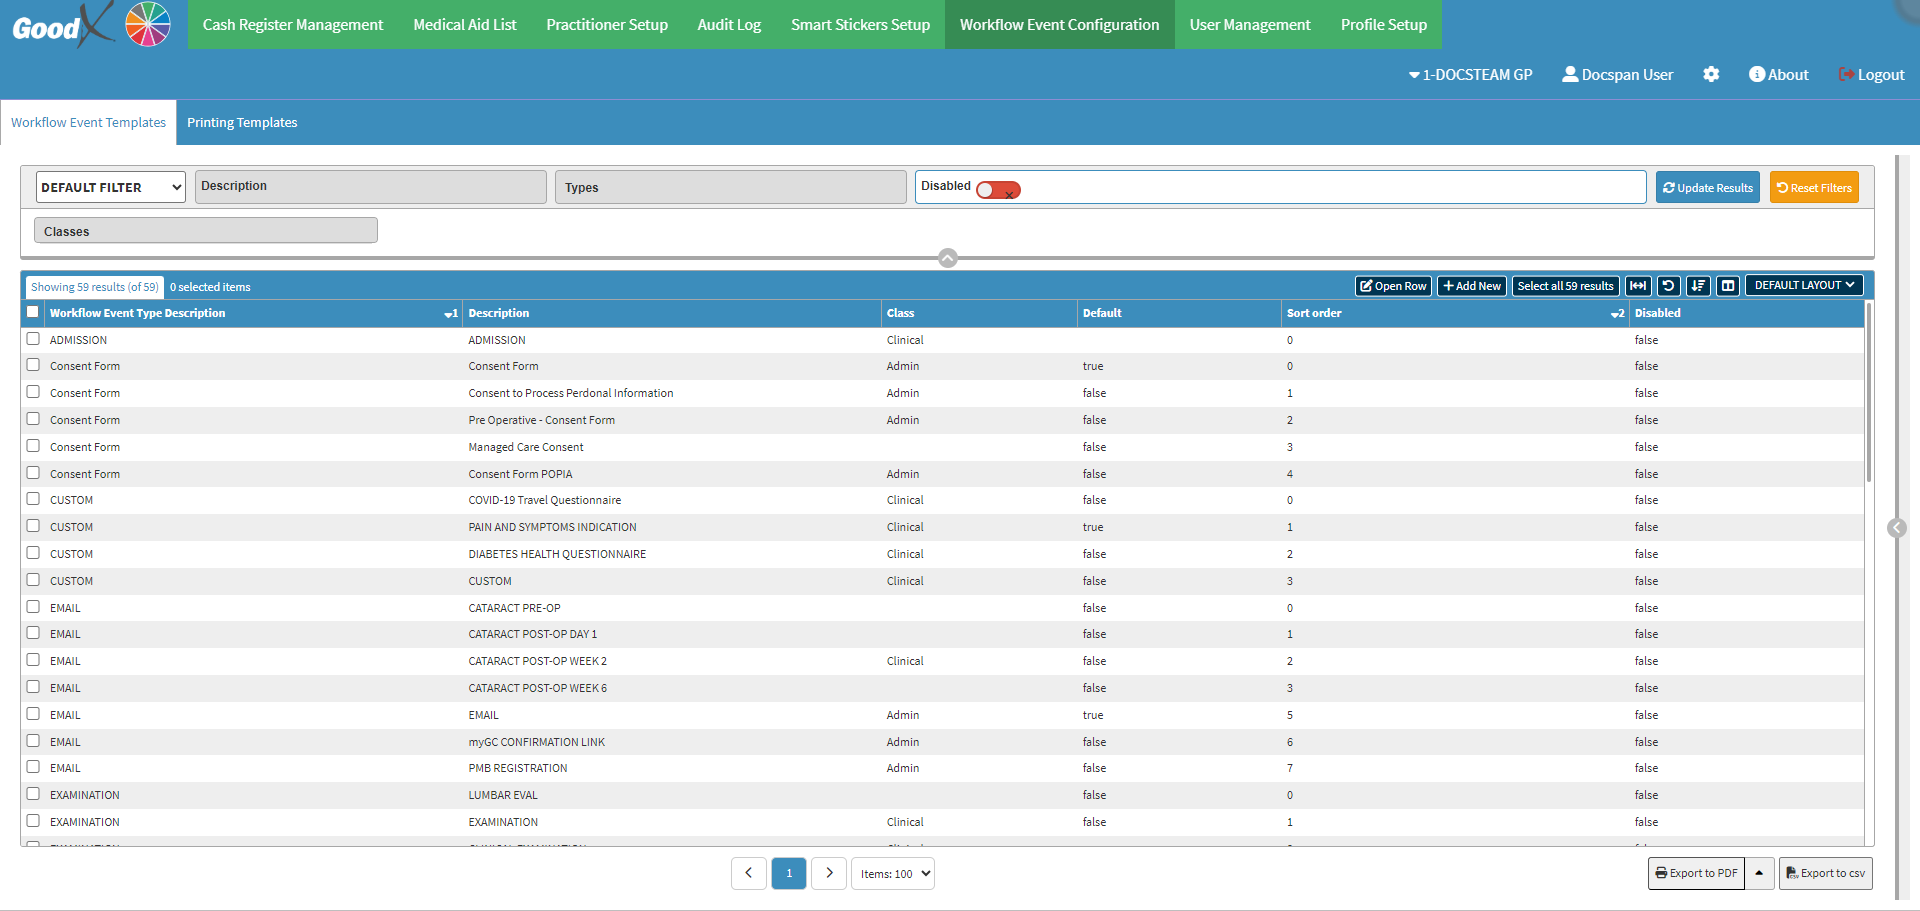Screen dimensions: 1920x911
Task: Expand the DEFAULT LAYOUT dropdown
Action: 1804,286
